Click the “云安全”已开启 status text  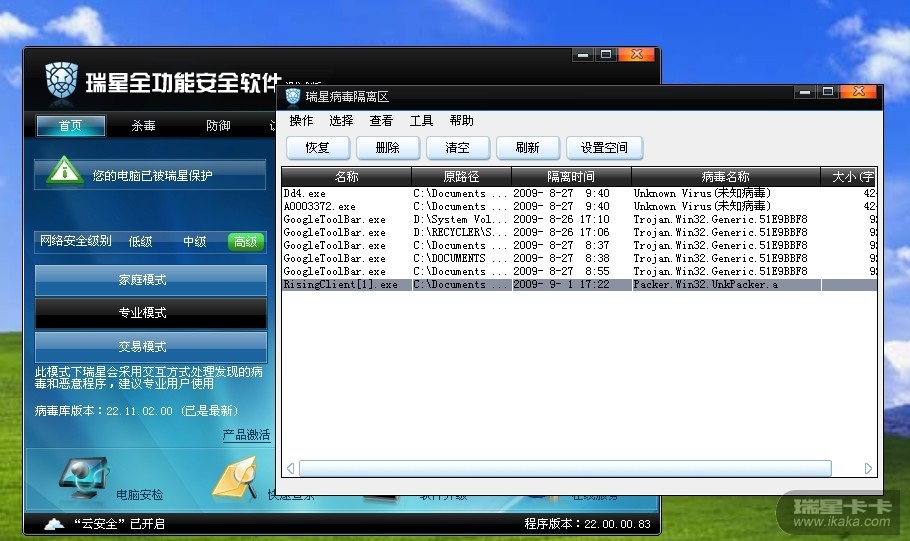[x=119, y=524]
